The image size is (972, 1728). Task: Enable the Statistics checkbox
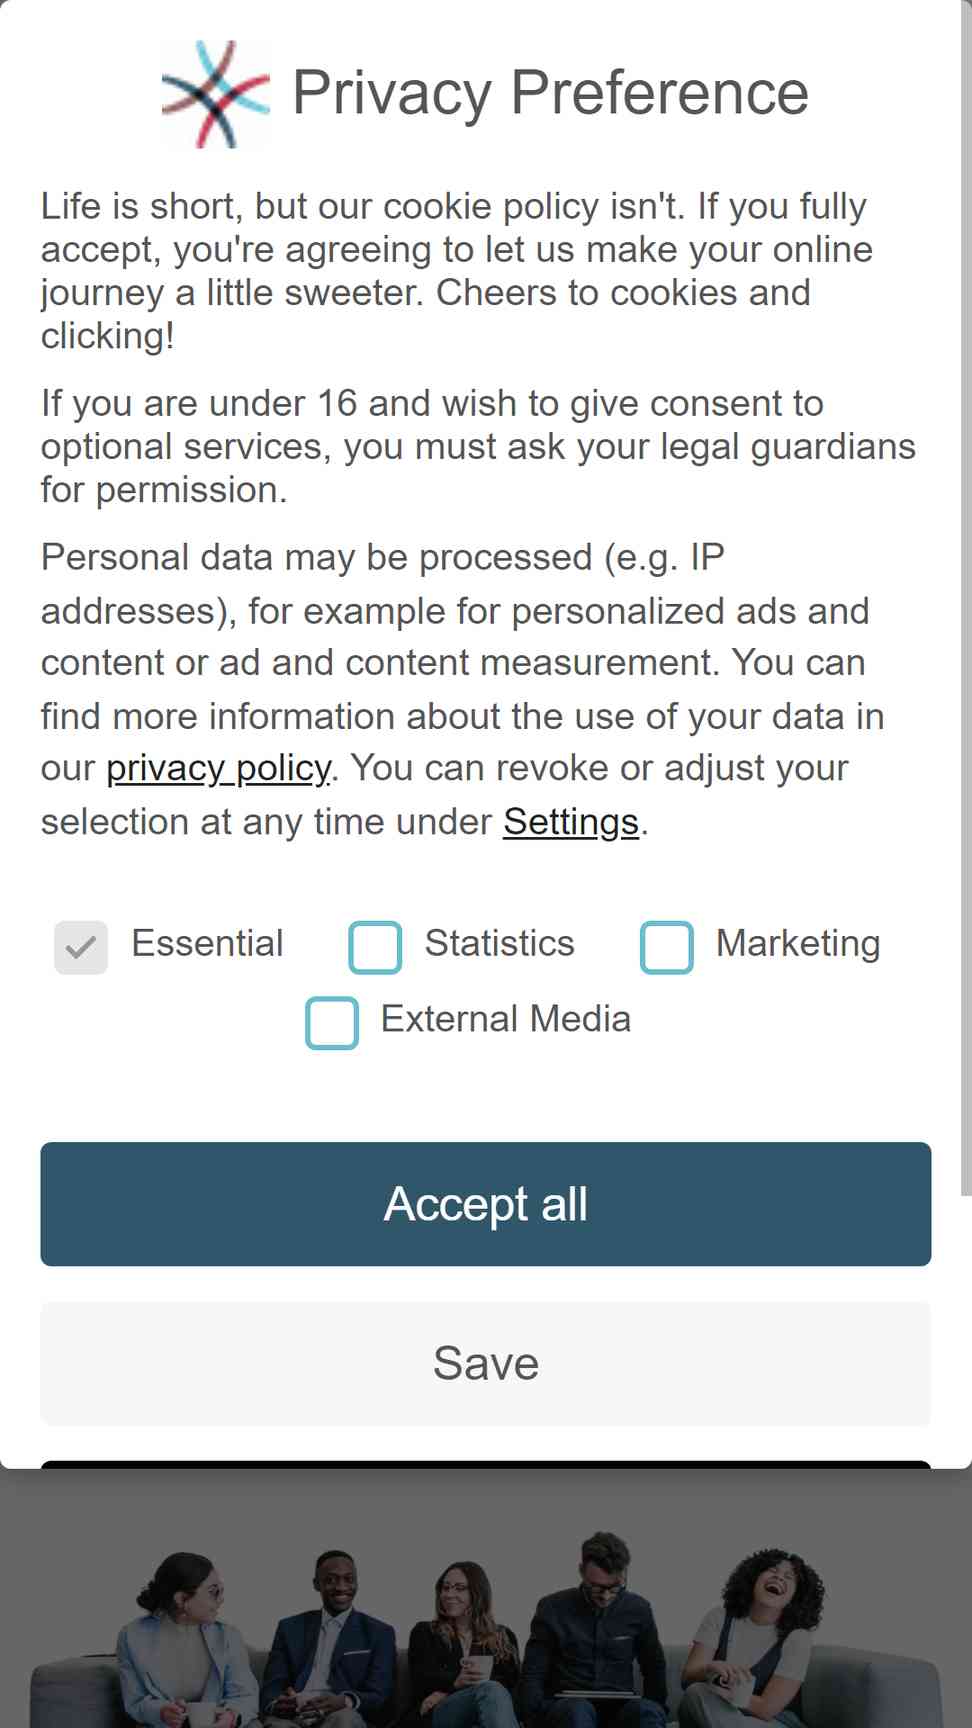375,947
